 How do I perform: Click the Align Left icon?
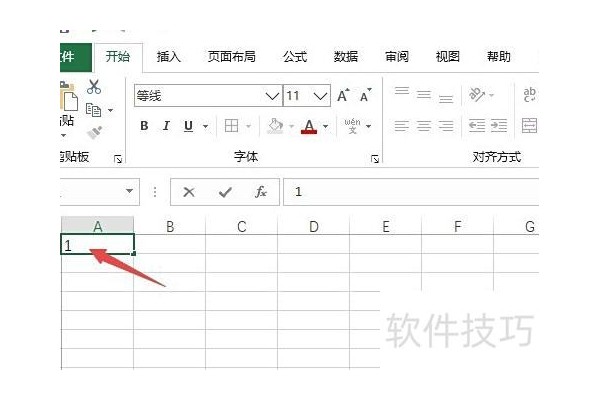pyautogui.click(x=402, y=126)
